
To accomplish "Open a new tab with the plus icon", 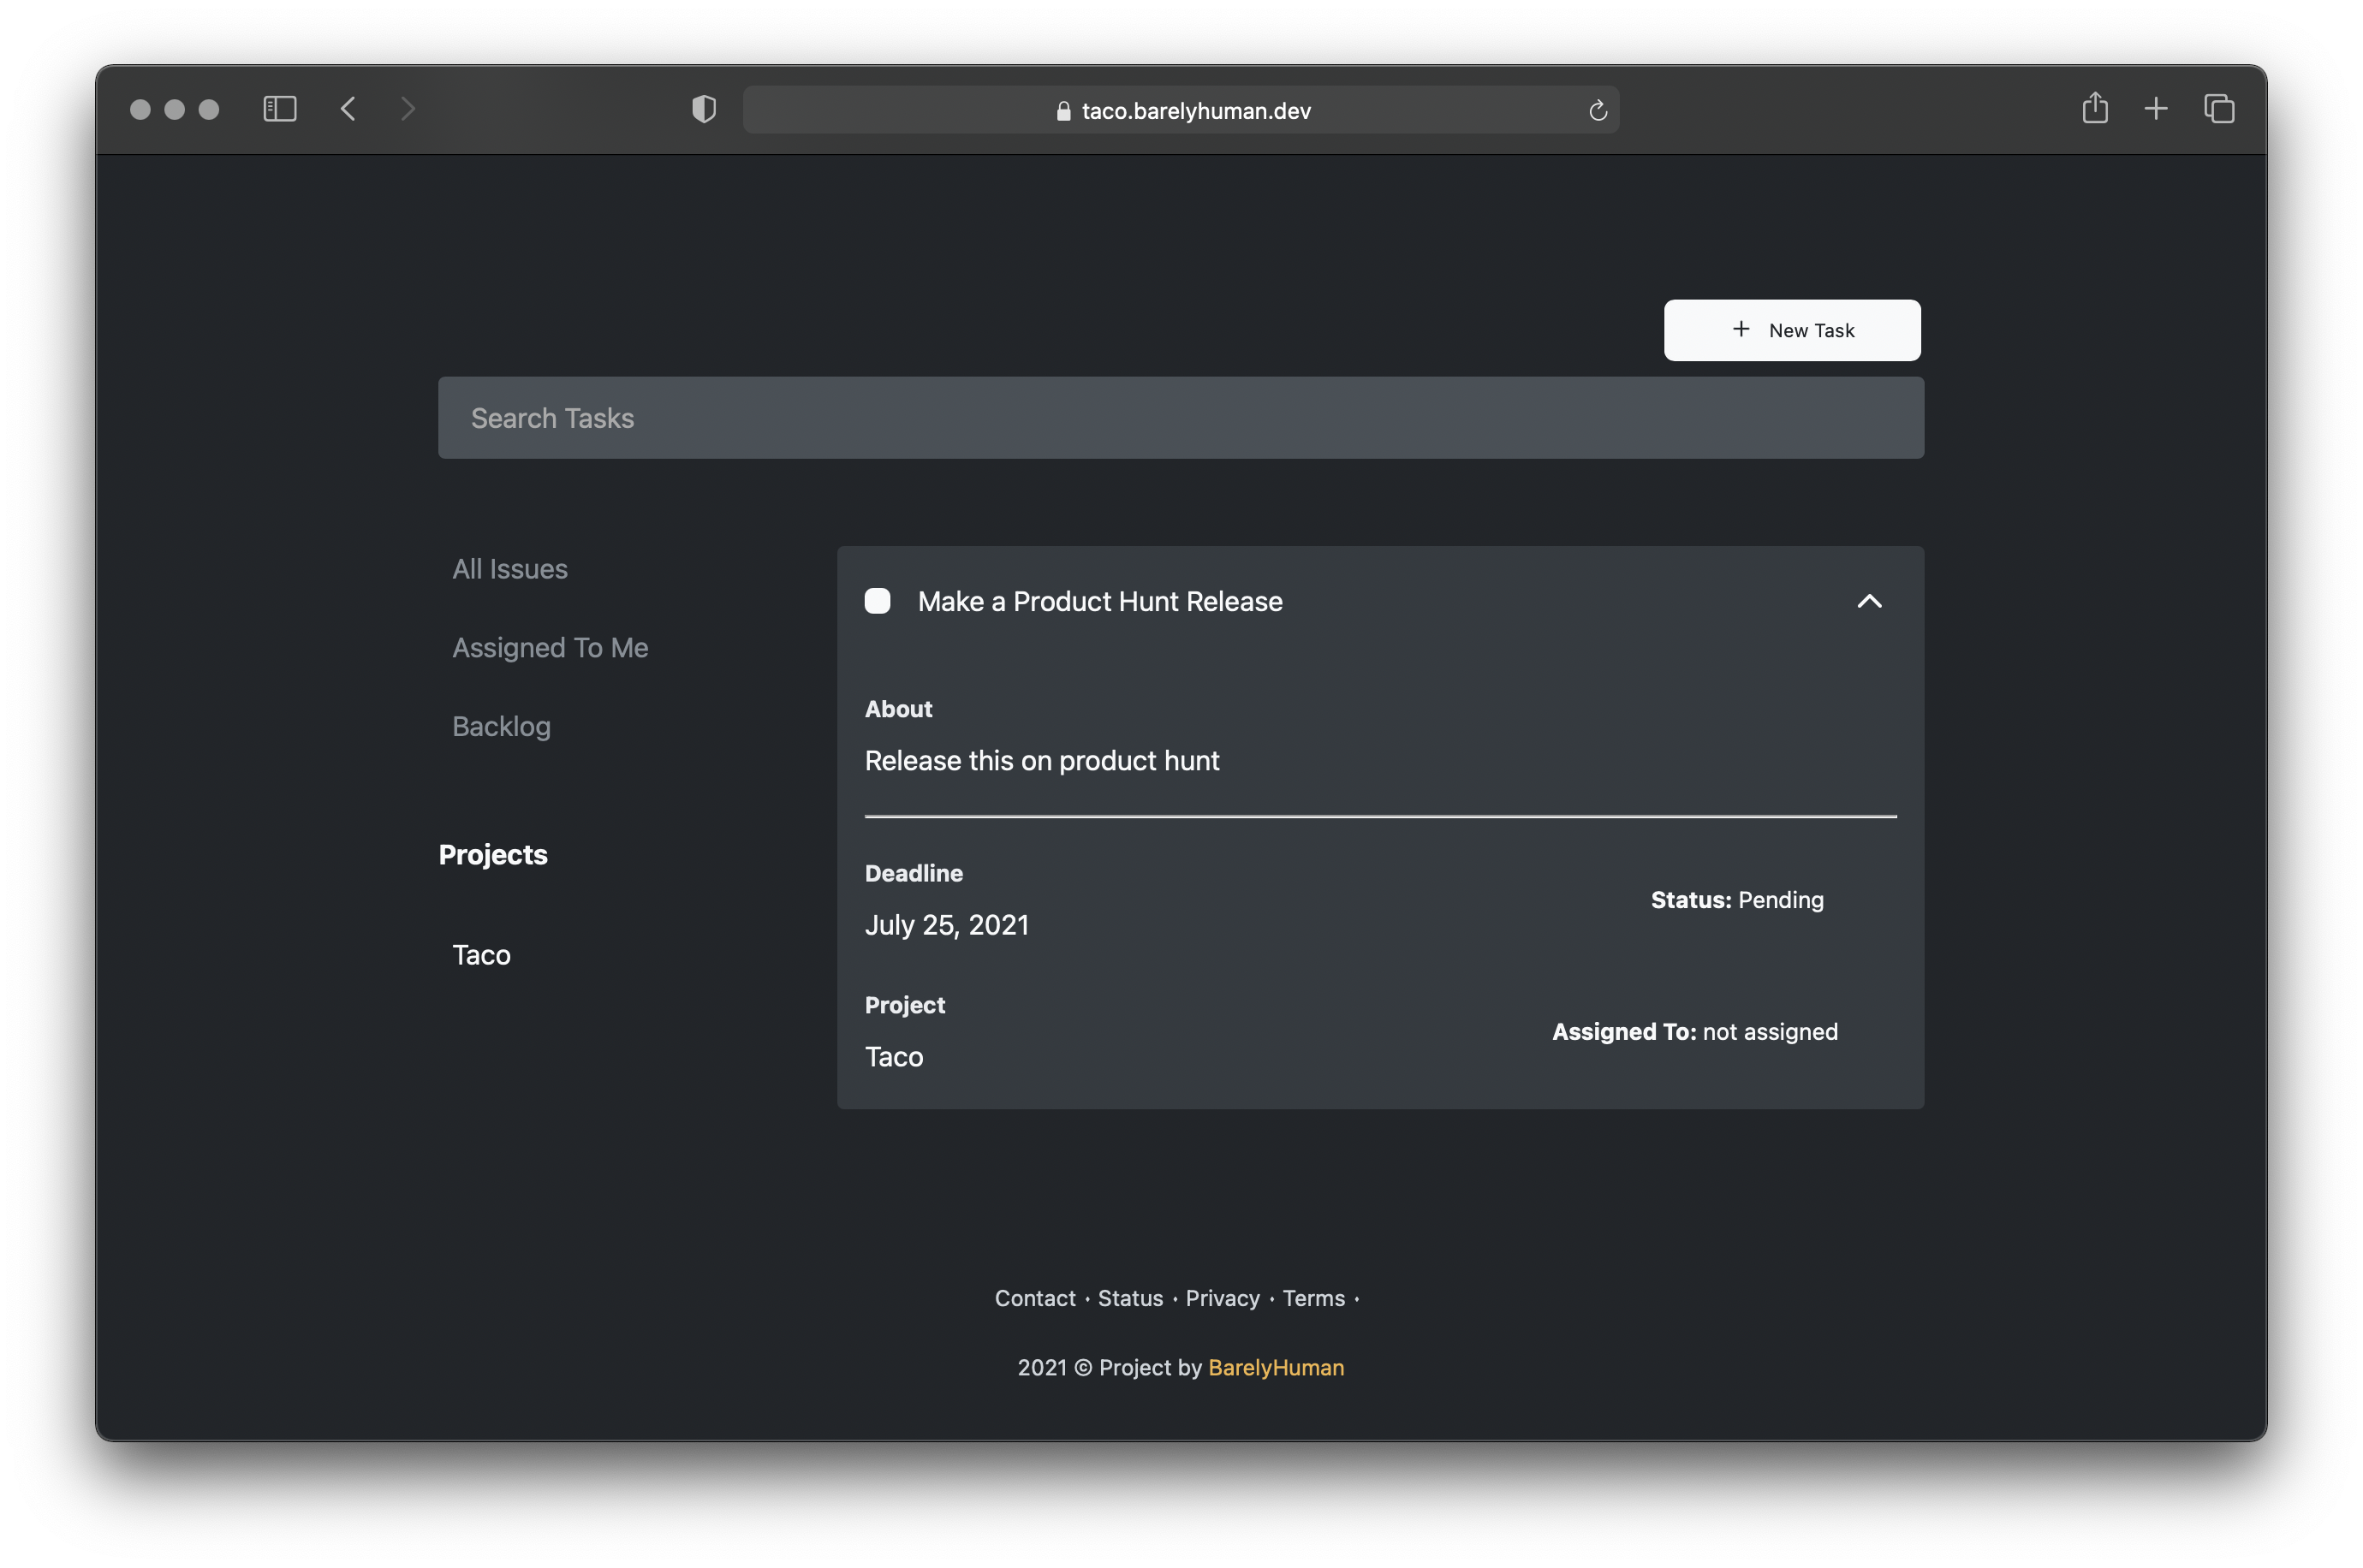I will click(2155, 108).
